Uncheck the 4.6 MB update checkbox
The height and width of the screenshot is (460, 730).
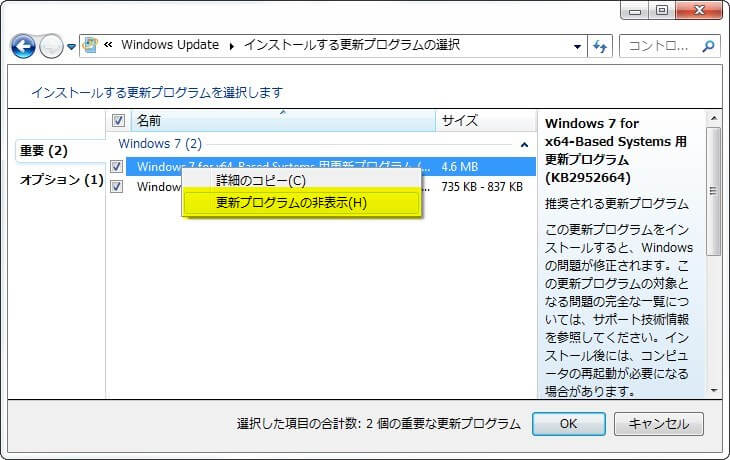[116, 166]
